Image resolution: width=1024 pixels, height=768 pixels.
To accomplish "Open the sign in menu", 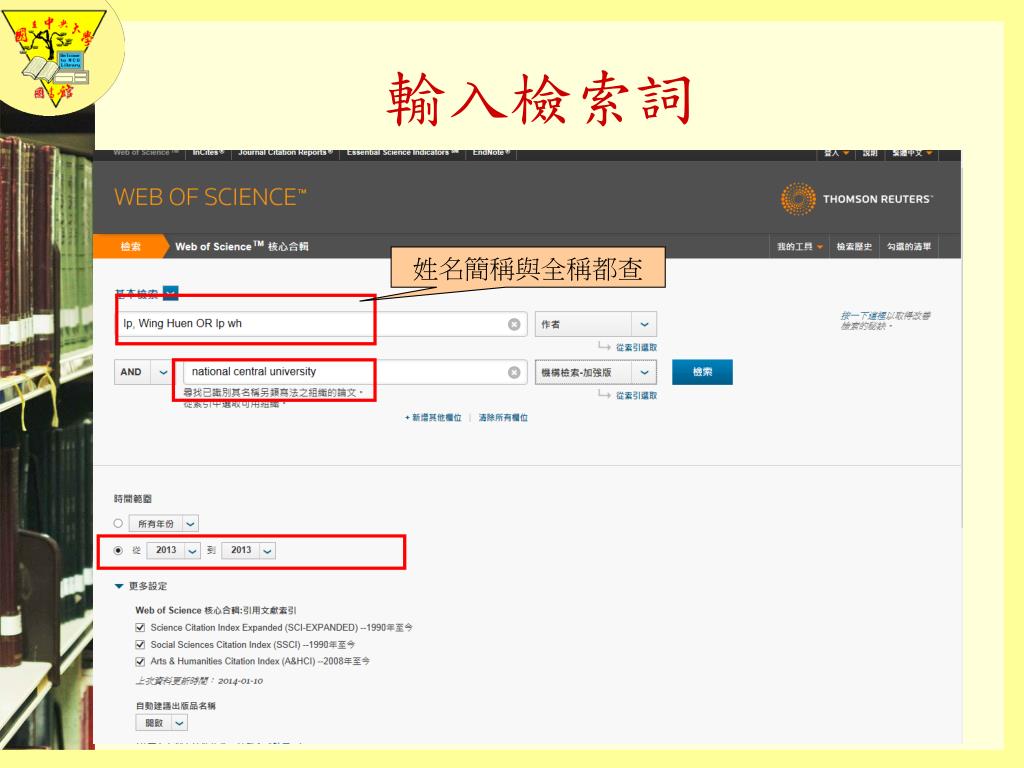I will pos(836,153).
